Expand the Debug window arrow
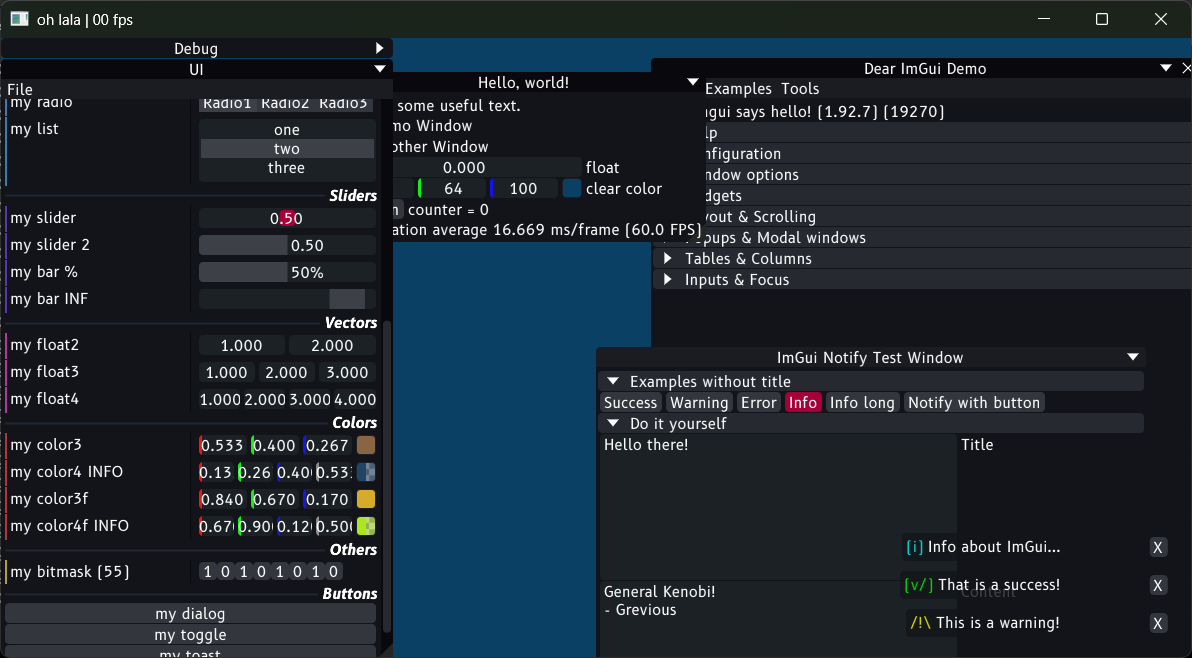The height and width of the screenshot is (658, 1192). (x=379, y=49)
